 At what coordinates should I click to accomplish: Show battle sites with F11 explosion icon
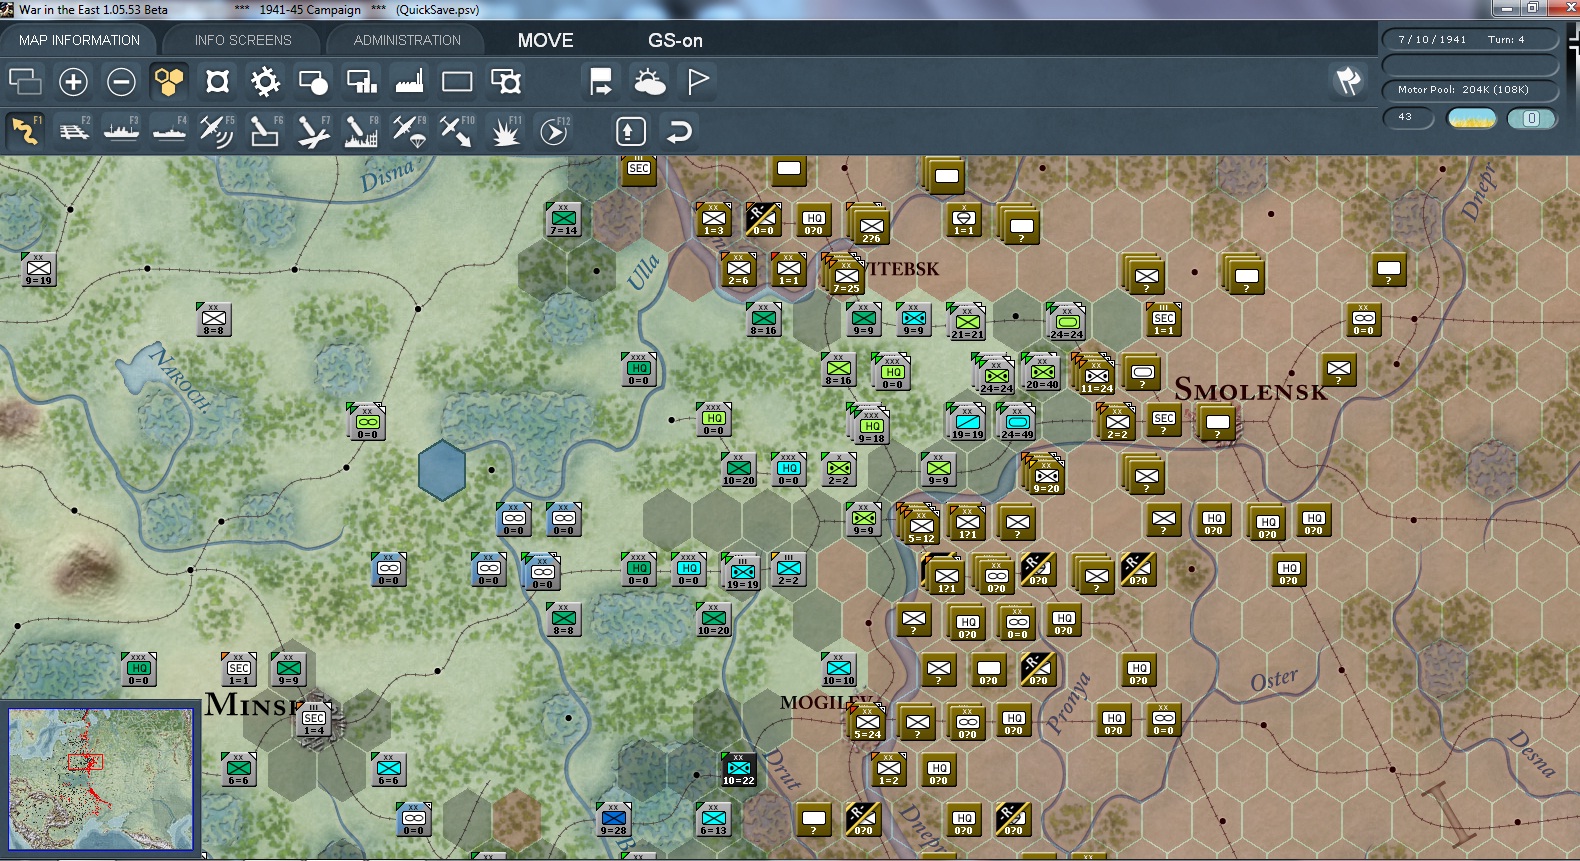pyautogui.click(x=505, y=131)
